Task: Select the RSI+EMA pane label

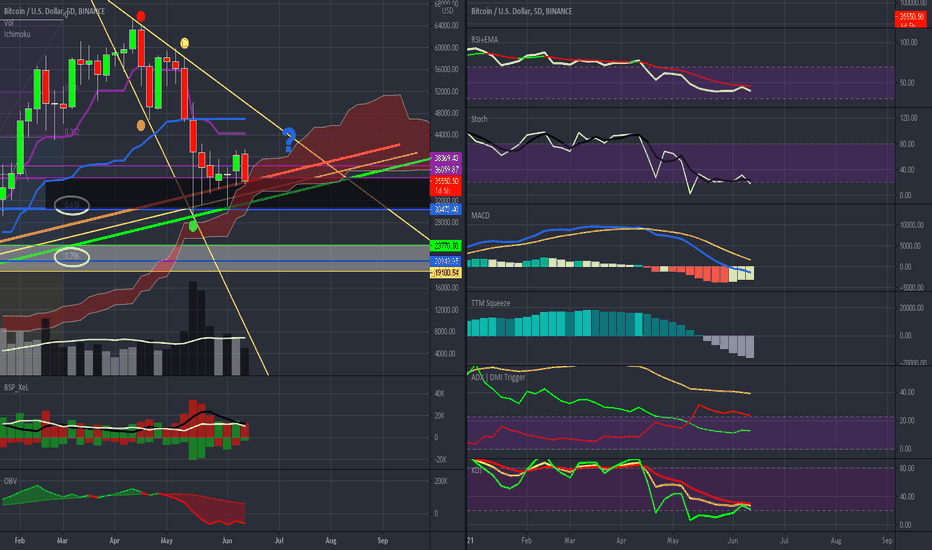Action: (x=484, y=40)
